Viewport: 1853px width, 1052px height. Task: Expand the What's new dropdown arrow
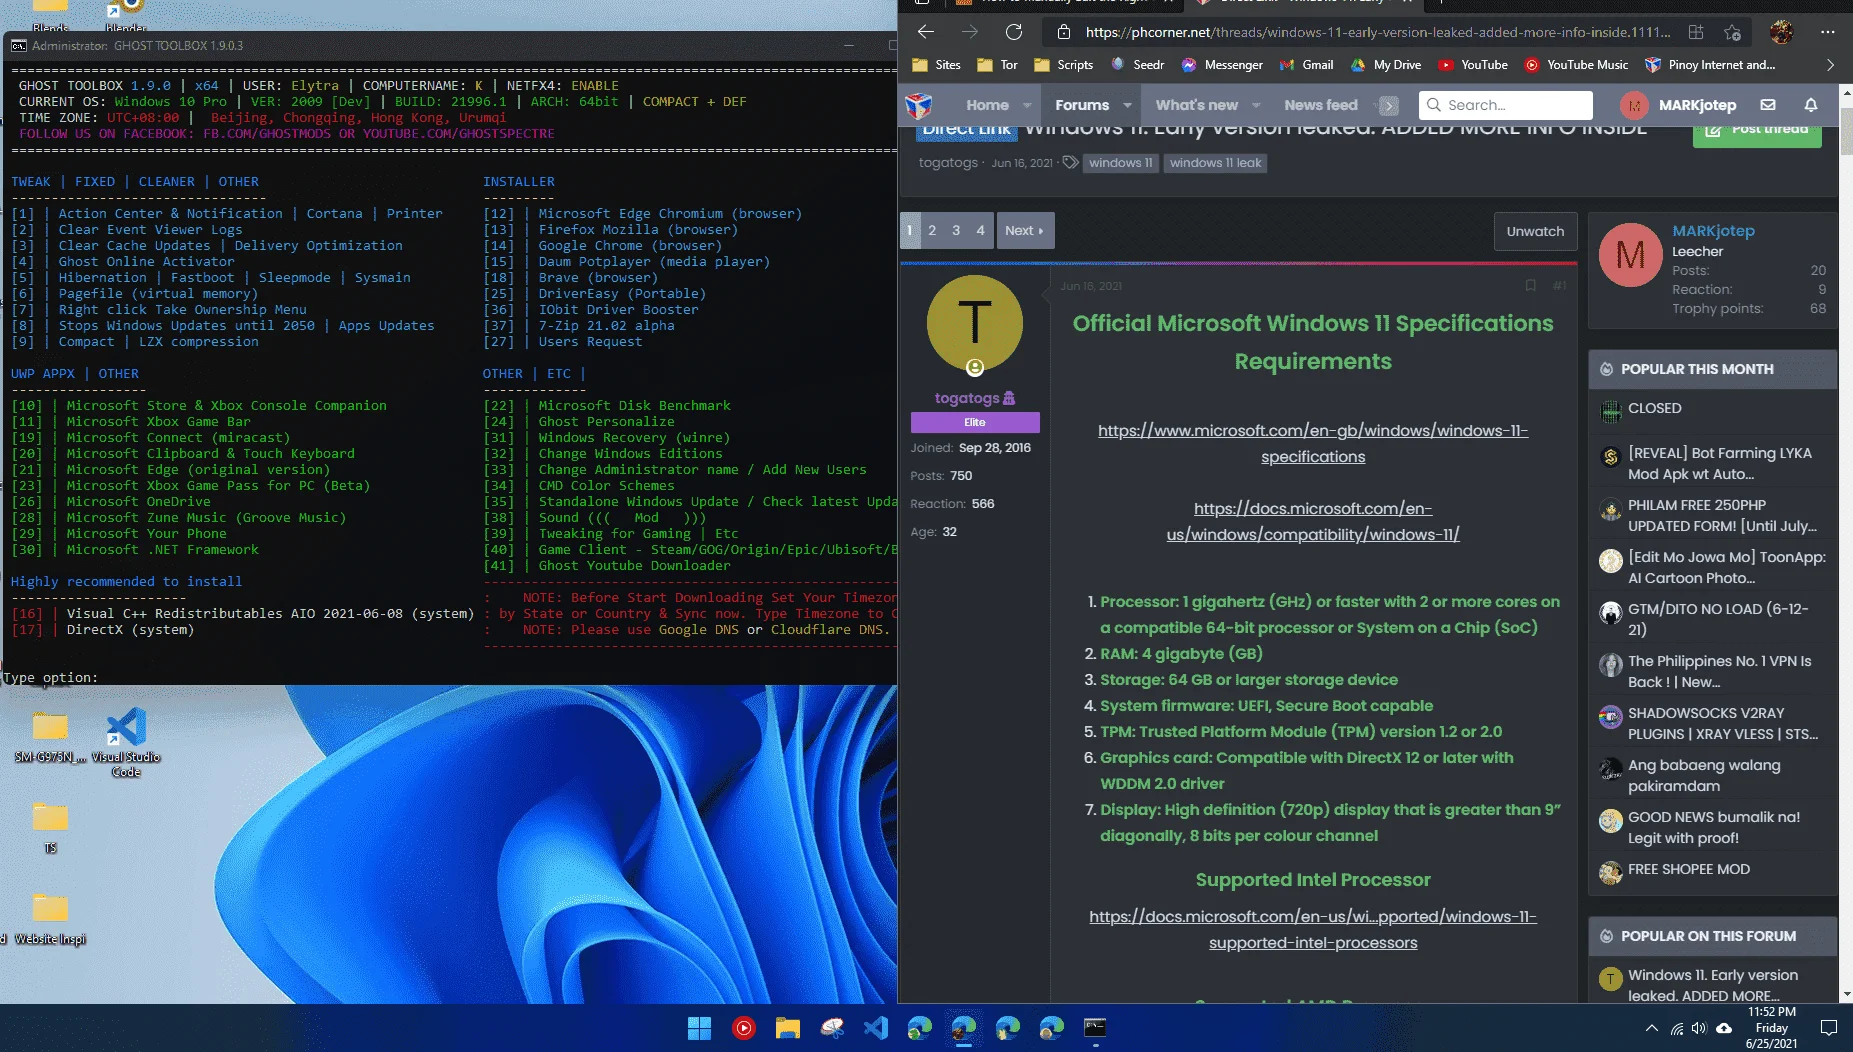point(1256,105)
